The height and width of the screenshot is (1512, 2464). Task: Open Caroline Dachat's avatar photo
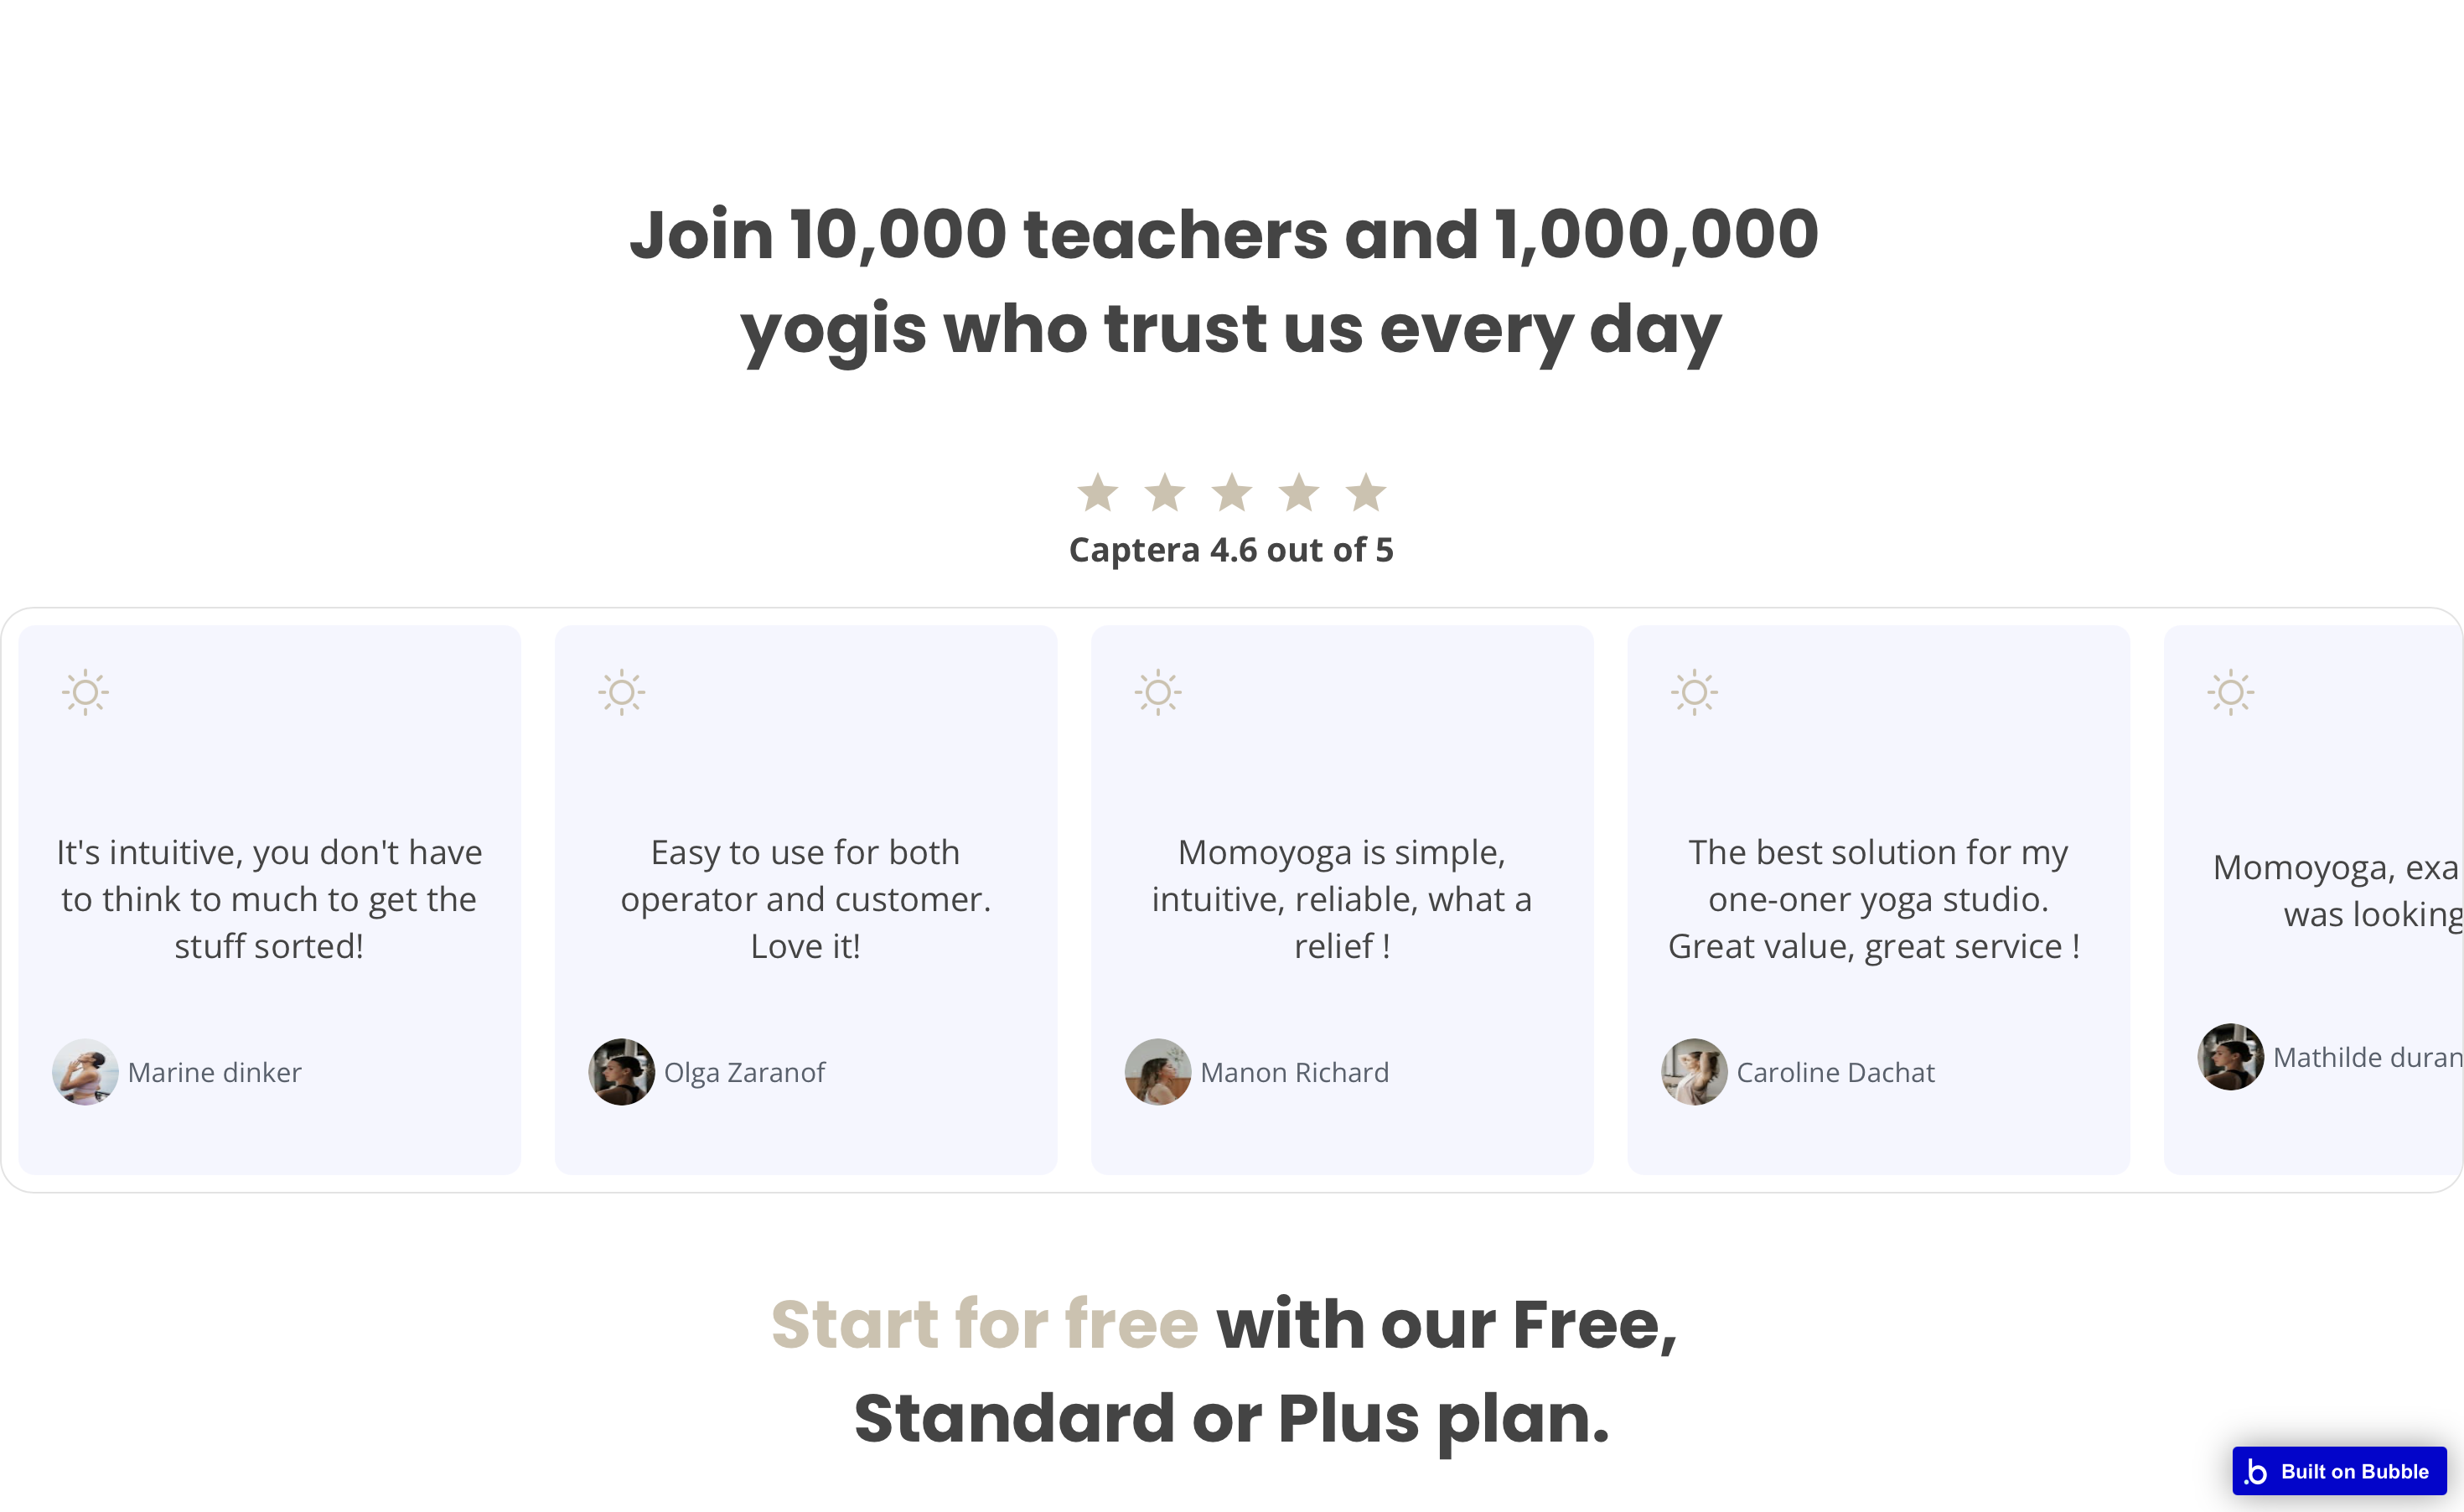[1694, 1072]
